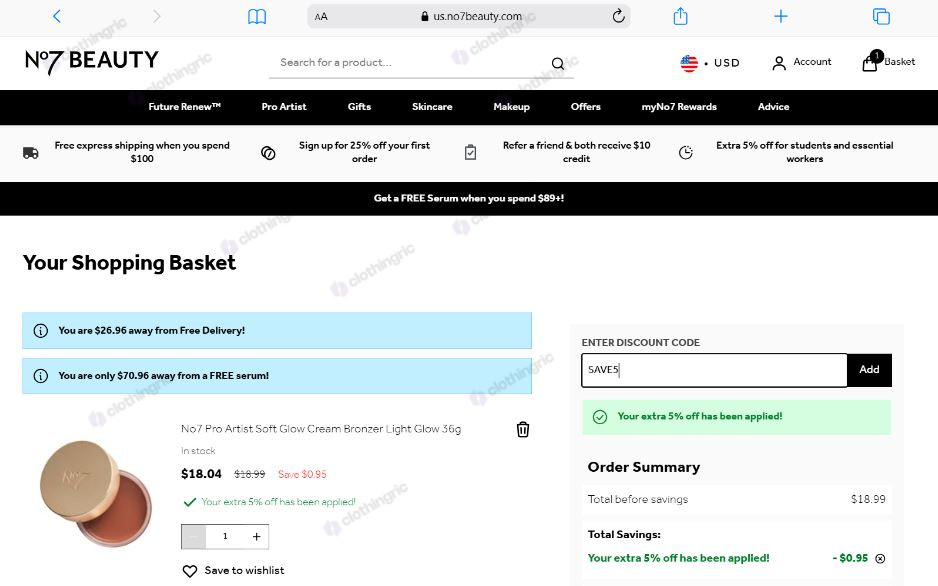Increase bronzer quantity with plus button
Viewport: 938px width, 586px height.
(257, 536)
